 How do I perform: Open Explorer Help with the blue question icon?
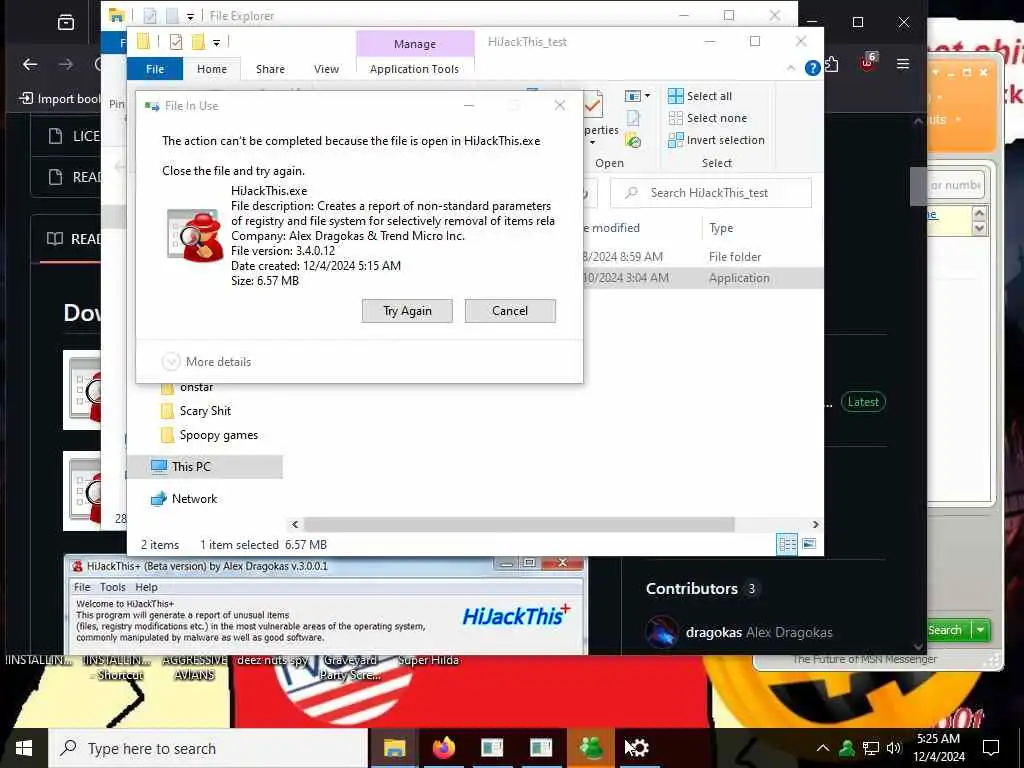point(812,68)
